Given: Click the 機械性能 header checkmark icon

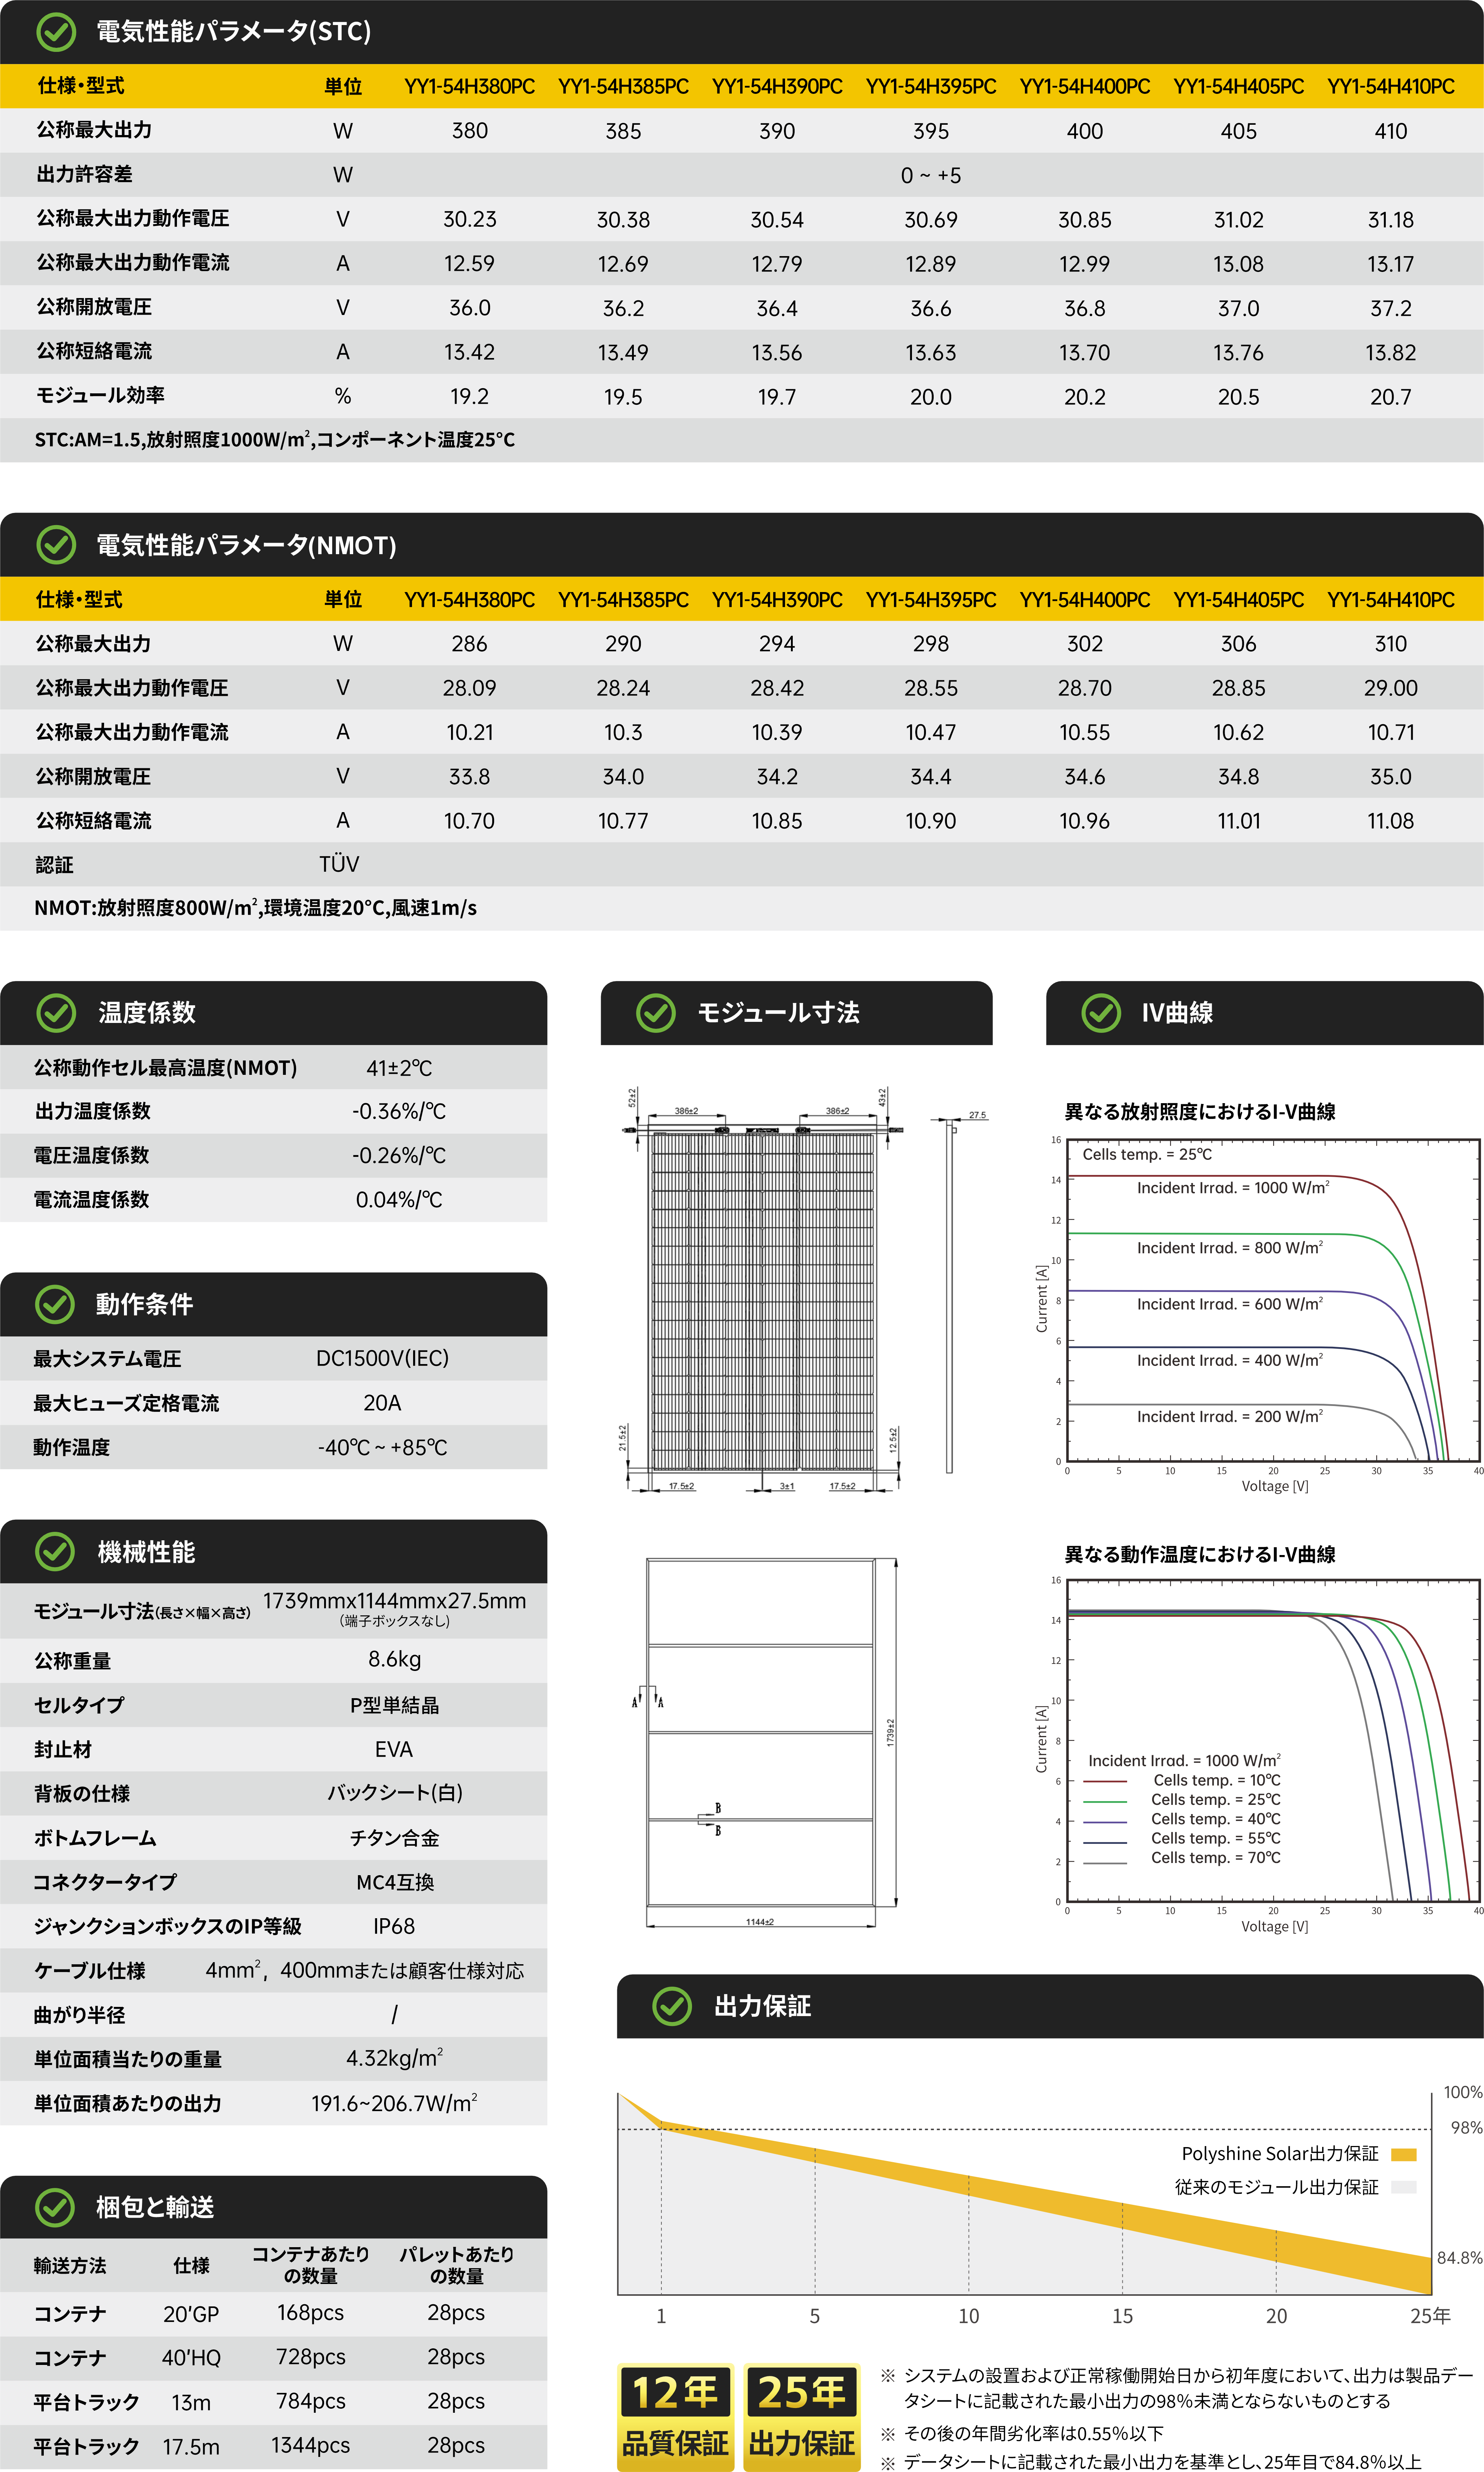Looking at the screenshot, I should (x=55, y=1552).
